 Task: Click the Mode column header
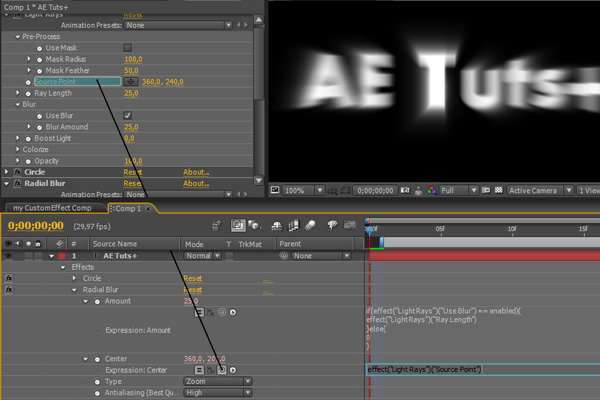pyautogui.click(x=194, y=244)
